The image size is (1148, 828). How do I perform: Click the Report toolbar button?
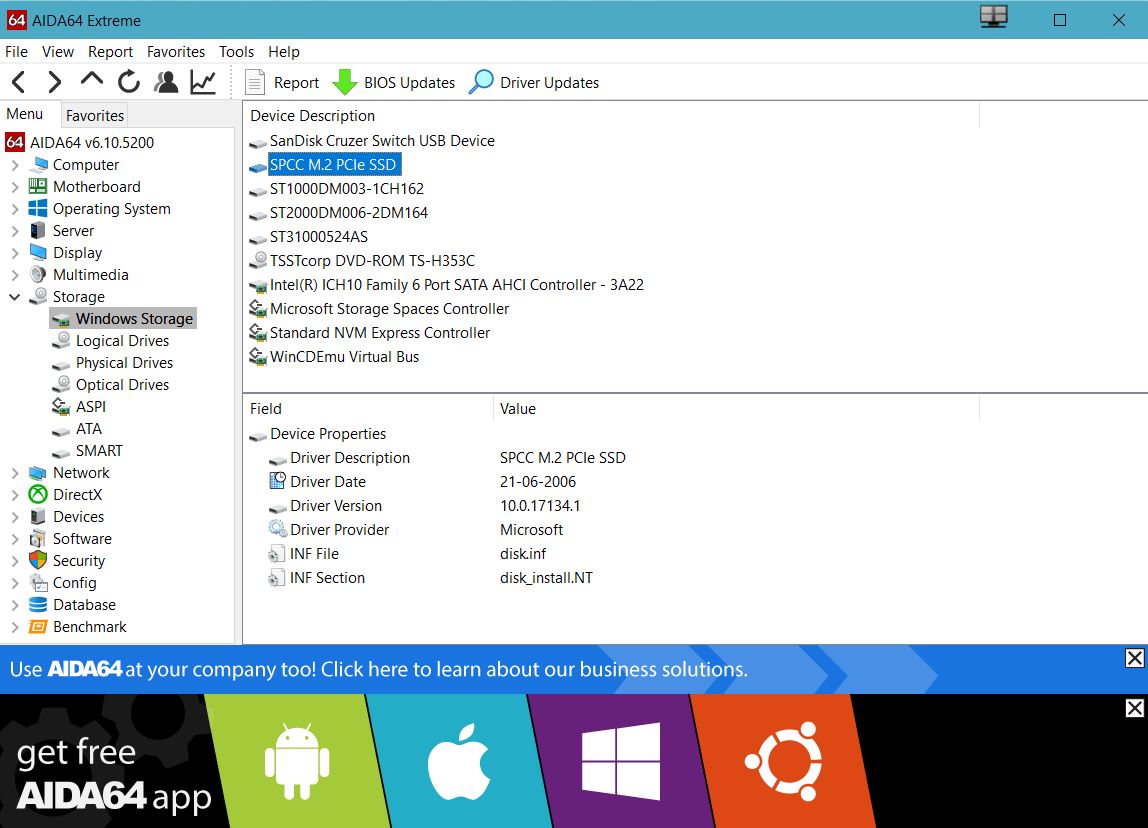tap(282, 83)
